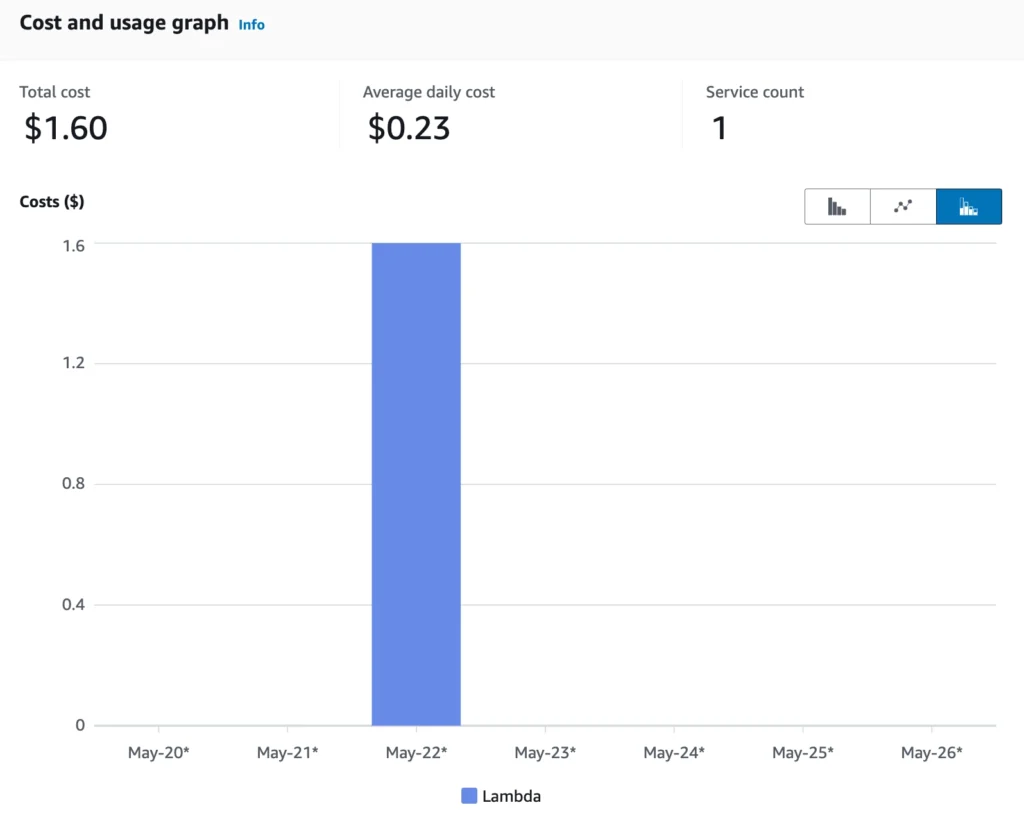
Task: Select the May-20* date axis label
Action: 158,752
